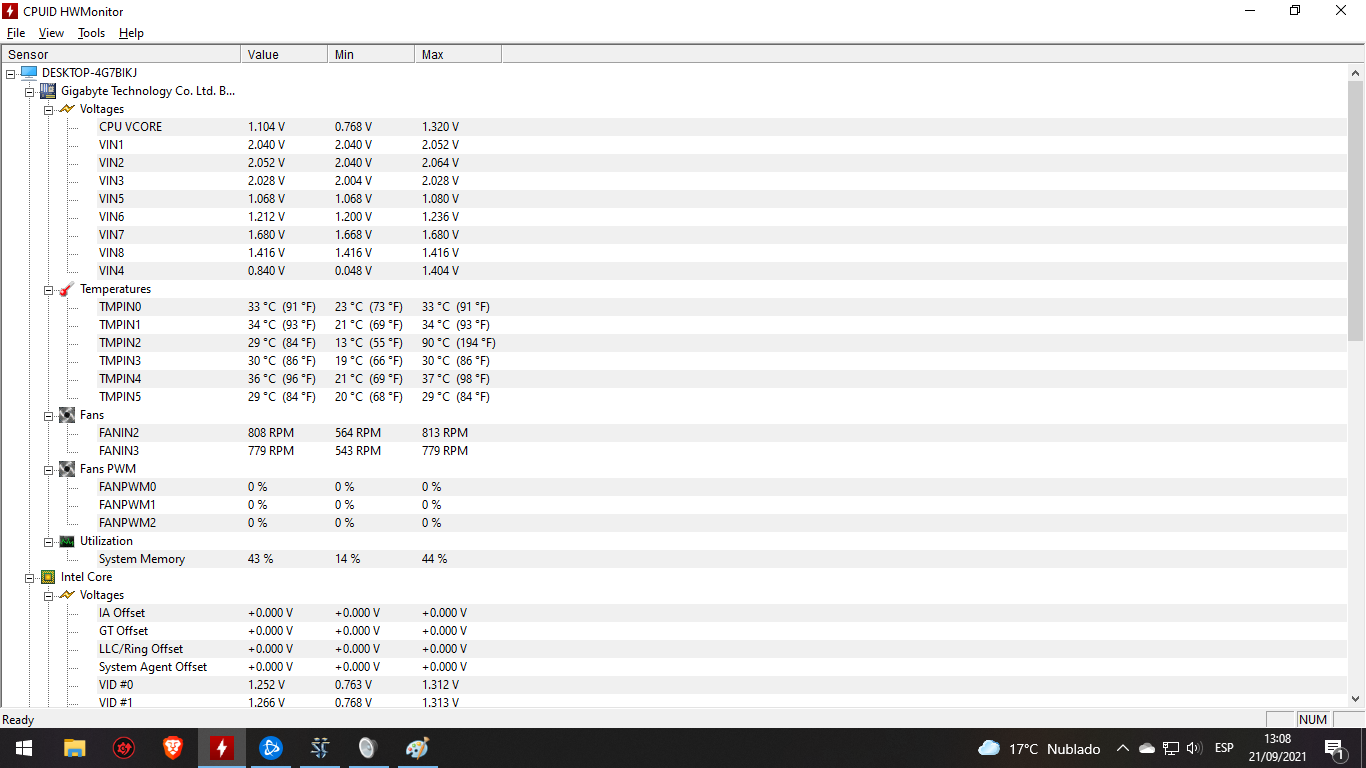Select the FANIN2 fan row
Viewport: 1366px width, 768px height.
pos(722,433)
